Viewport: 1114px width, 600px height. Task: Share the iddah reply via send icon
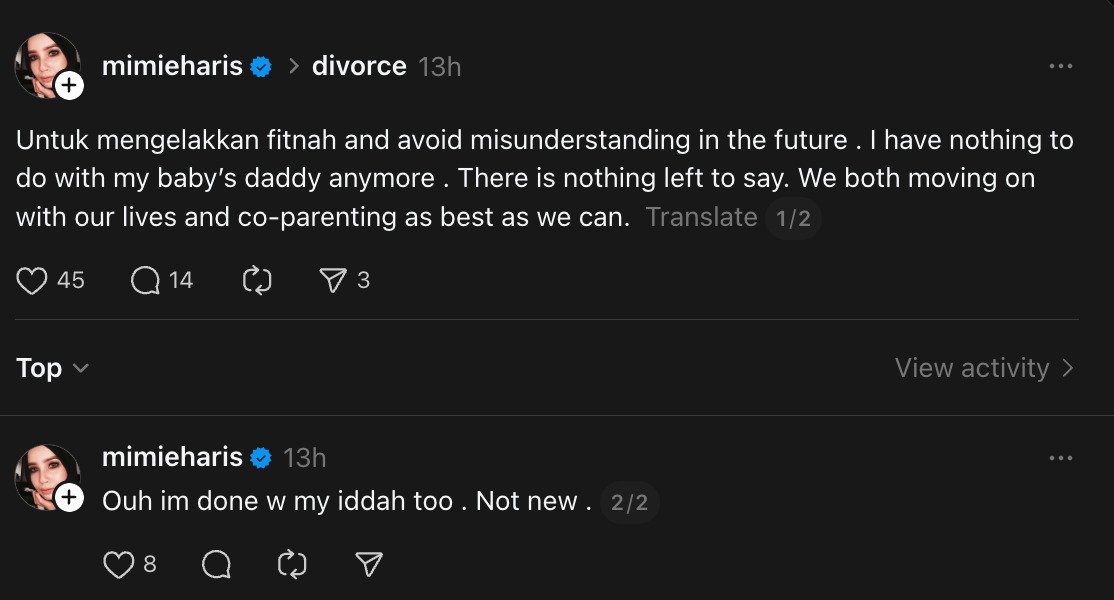(x=369, y=565)
